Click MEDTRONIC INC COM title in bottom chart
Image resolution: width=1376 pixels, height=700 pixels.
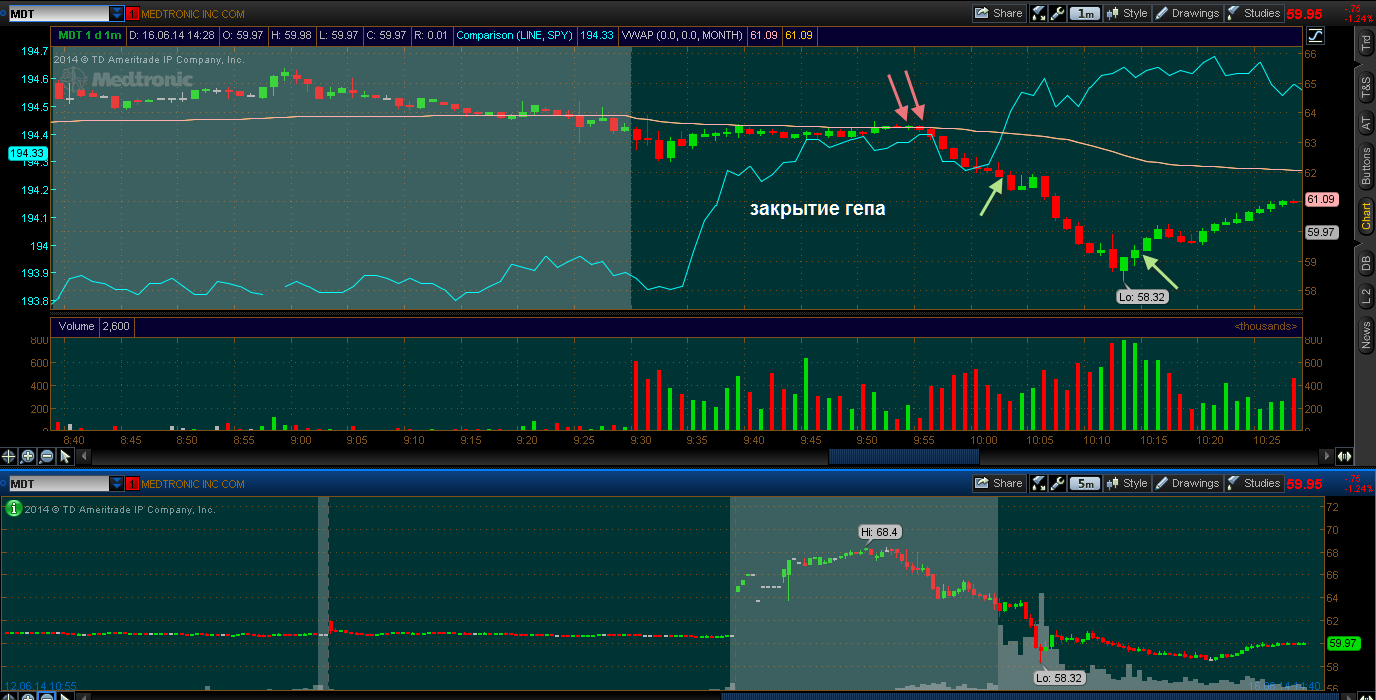click(193, 484)
